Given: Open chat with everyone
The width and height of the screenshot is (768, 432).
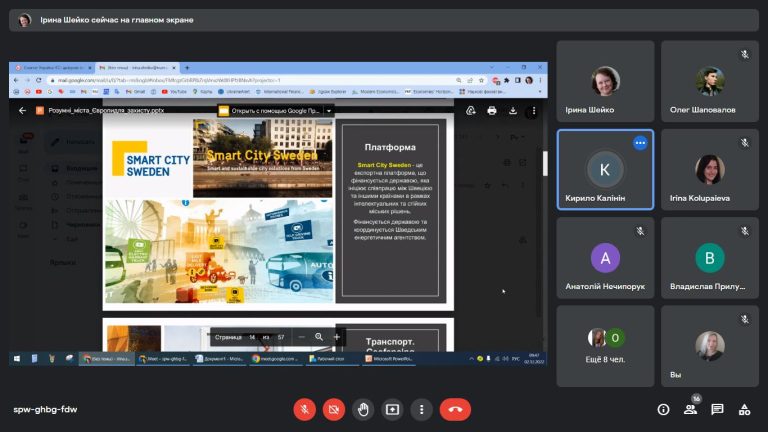Looking at the screenshot, I should [718, 409].
